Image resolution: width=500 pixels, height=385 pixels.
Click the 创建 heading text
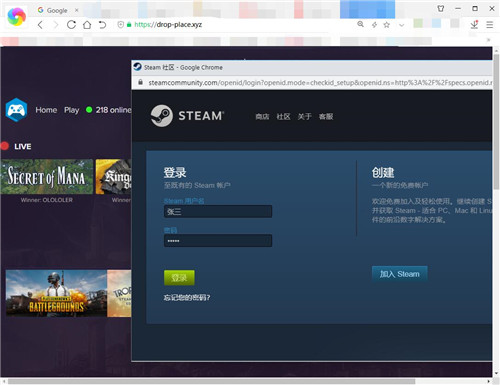tap(383, 173)
